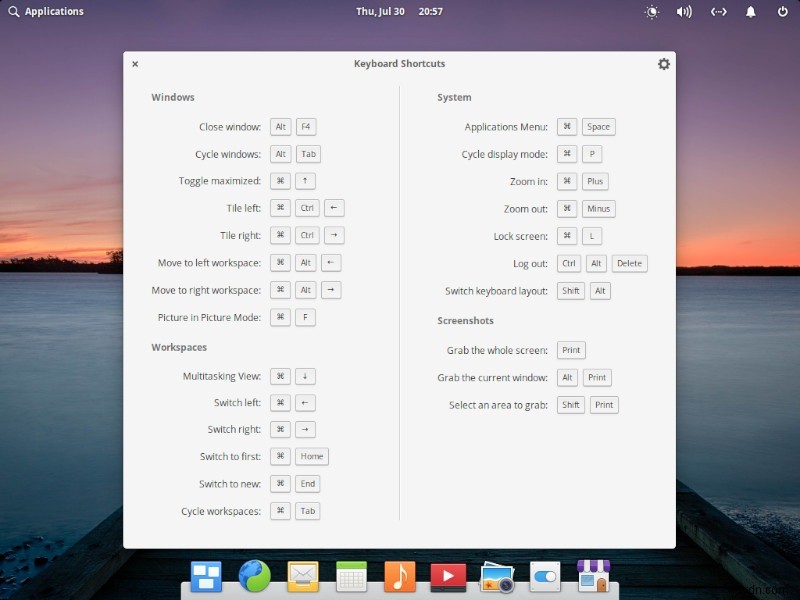Click the settings gear in Keyboard Shortcuts
800x600 pixels.
(664, 63)
